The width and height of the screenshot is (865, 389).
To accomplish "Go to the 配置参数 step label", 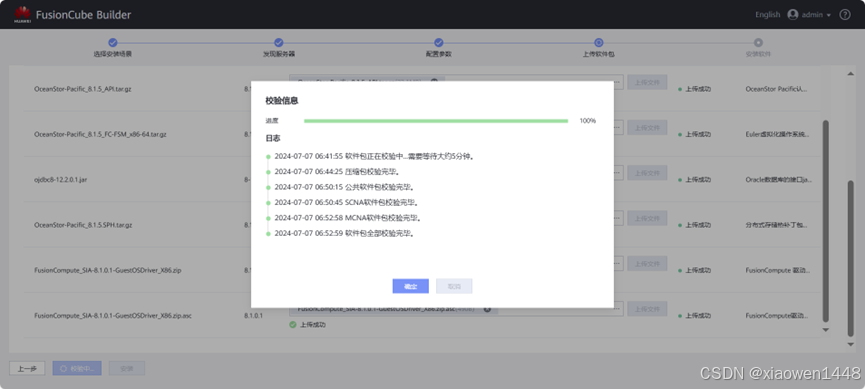I will click(x=439, y=54).
